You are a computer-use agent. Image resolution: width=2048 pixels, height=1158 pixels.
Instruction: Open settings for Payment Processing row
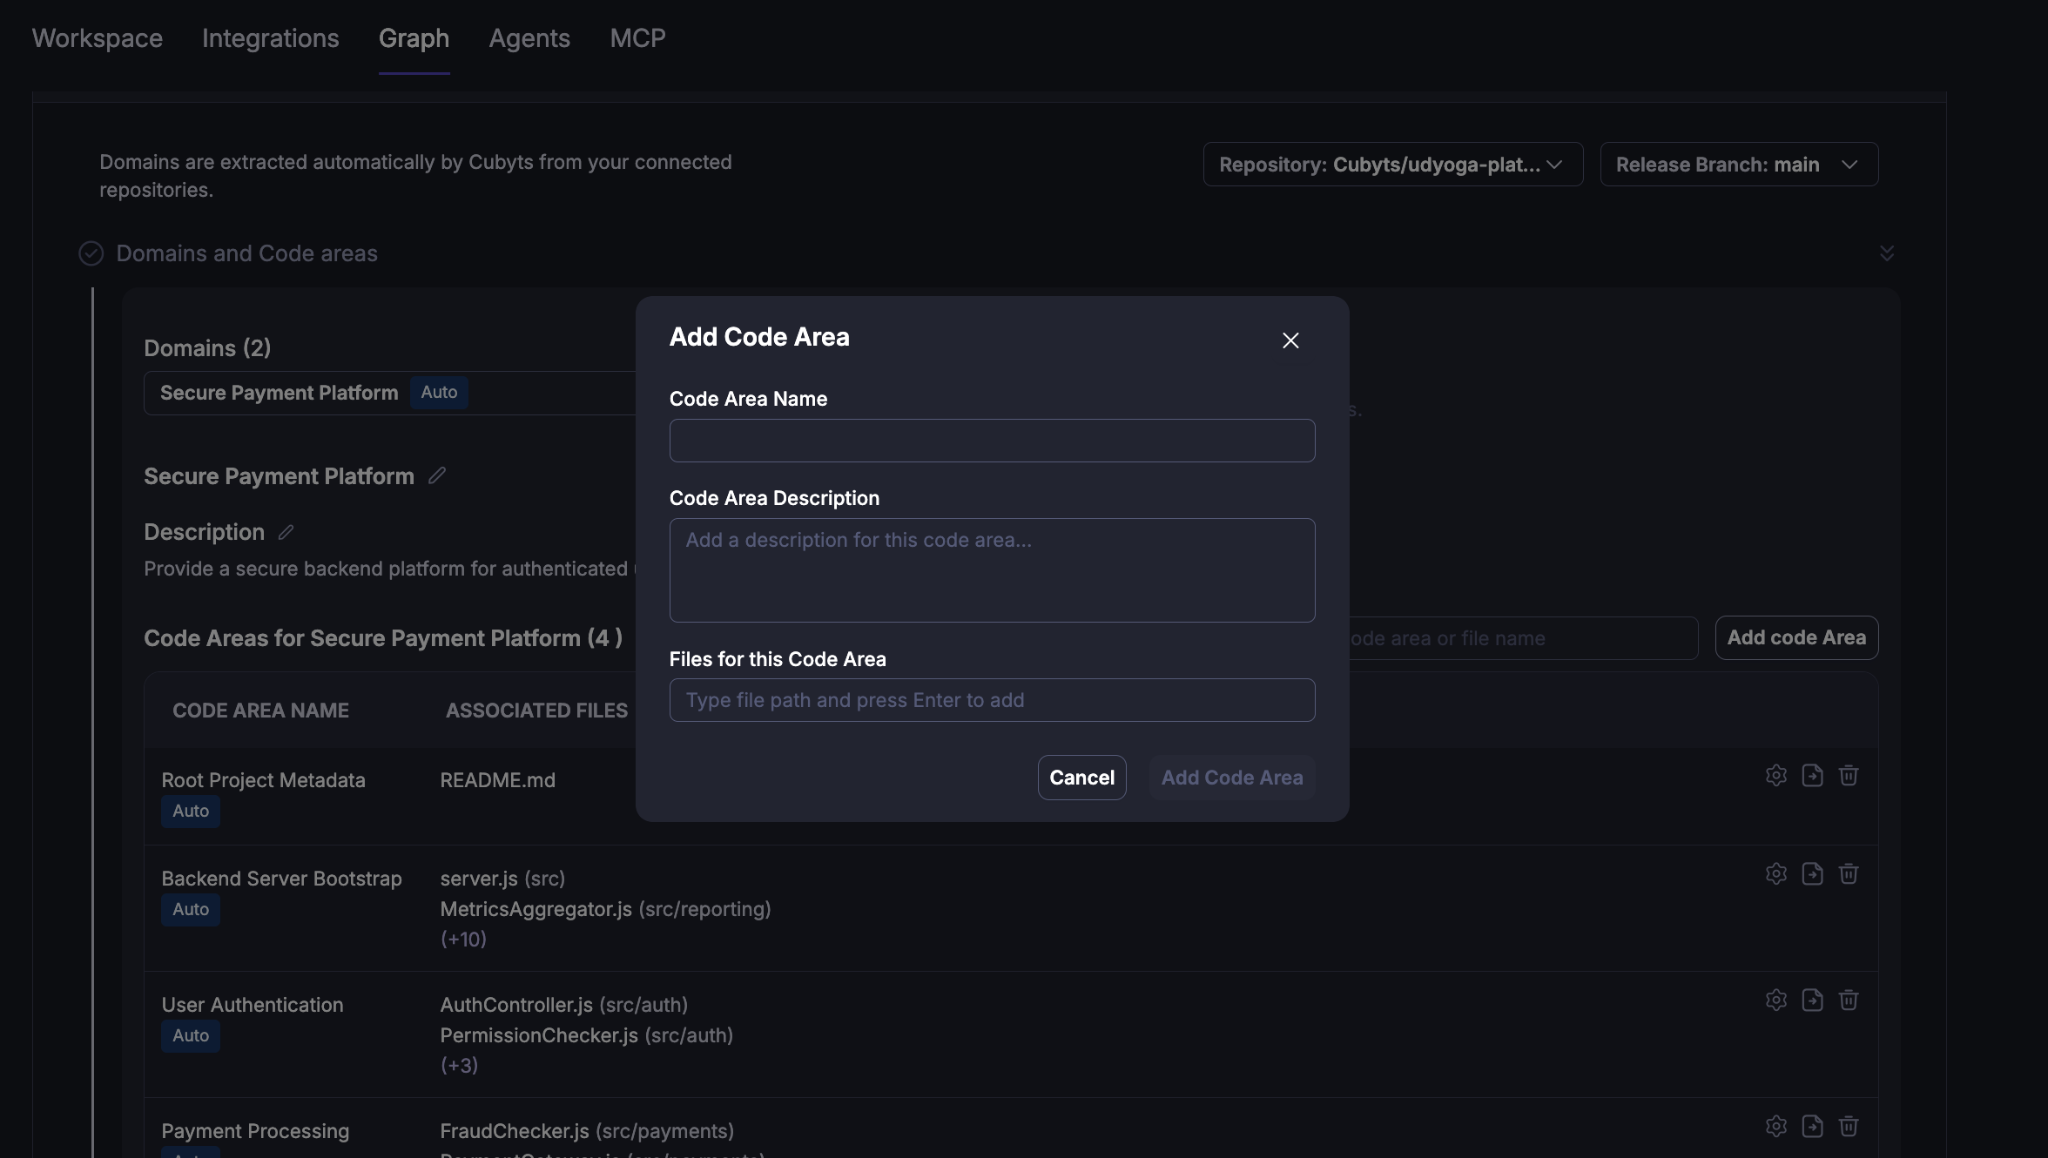point(1776,1126)
